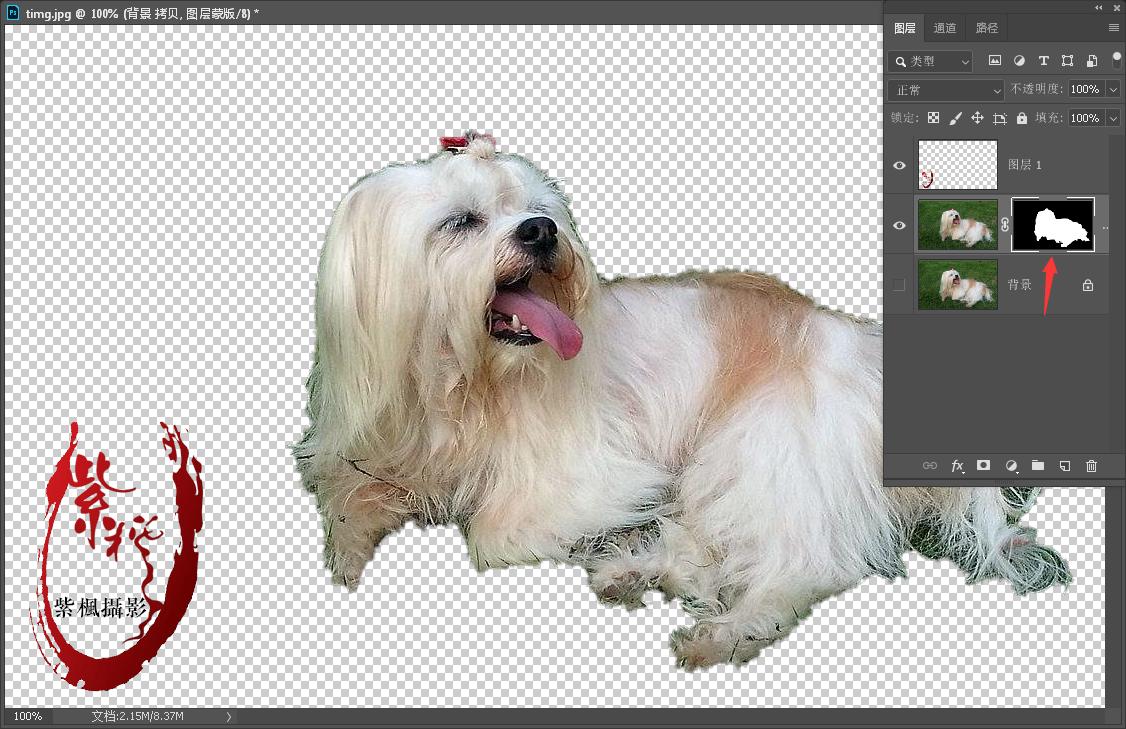The width and height of the screenshot is (1126, 729).
Task: Click the zoom level 100% field
Action: pos(27,716)
